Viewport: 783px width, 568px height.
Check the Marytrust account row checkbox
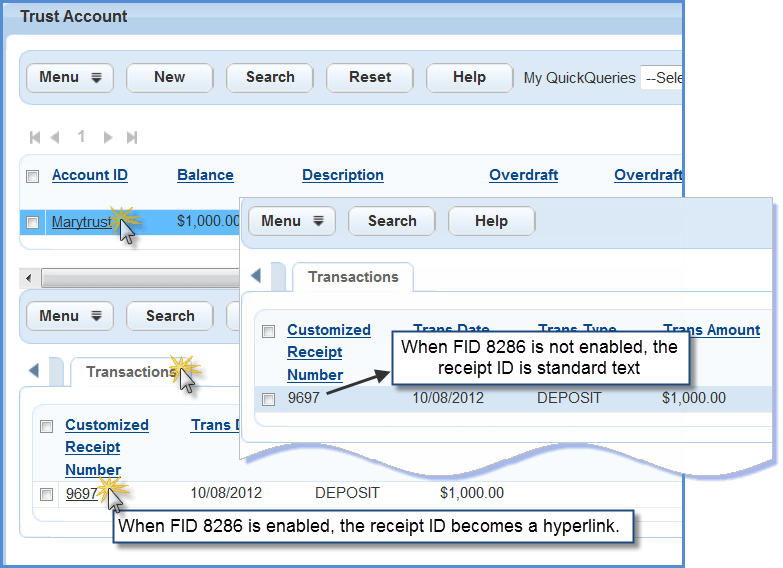(33, 222)
